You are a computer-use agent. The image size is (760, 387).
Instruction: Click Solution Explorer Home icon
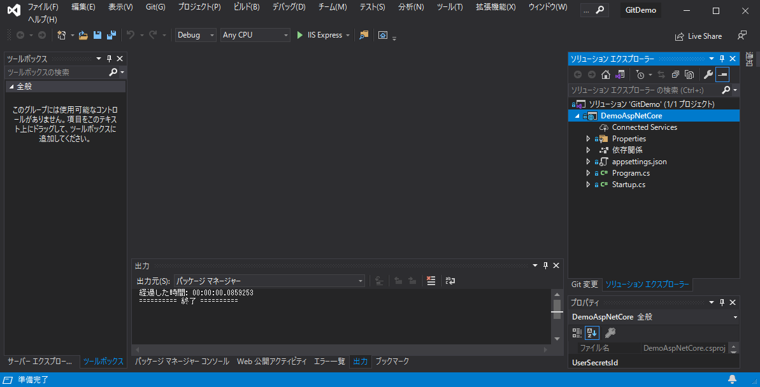pyautogui.click(x=606, y=75)
